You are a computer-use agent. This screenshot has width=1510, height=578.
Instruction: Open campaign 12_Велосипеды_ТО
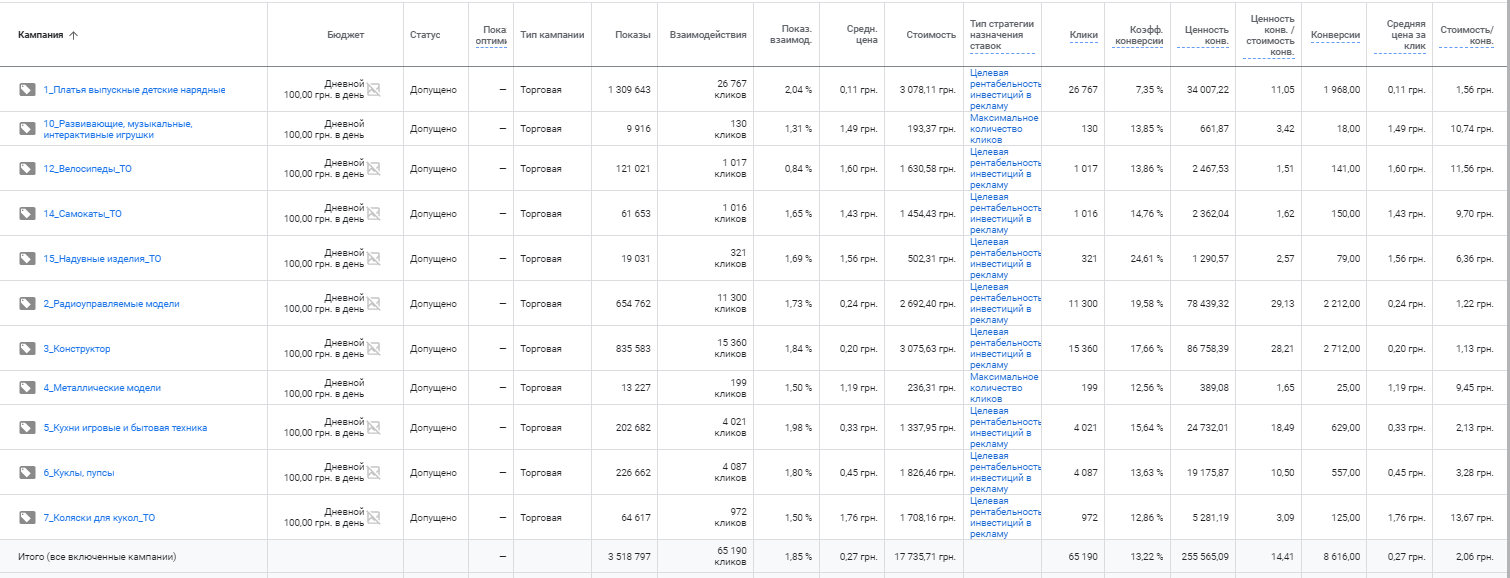[87, 169]
